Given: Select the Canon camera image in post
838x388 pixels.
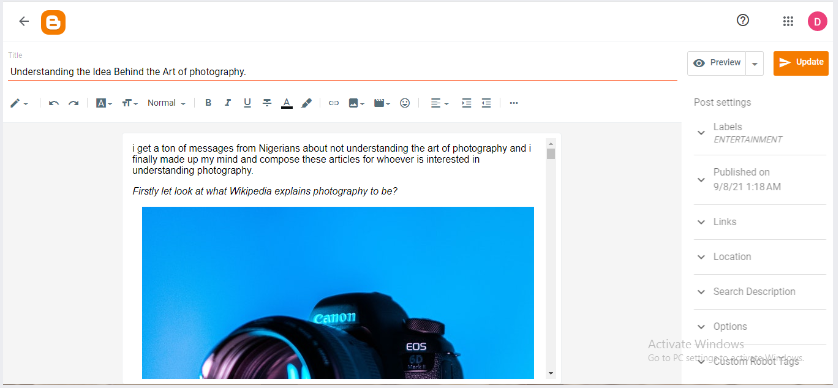Looking at the screenshot, I should tap(338, 293).
